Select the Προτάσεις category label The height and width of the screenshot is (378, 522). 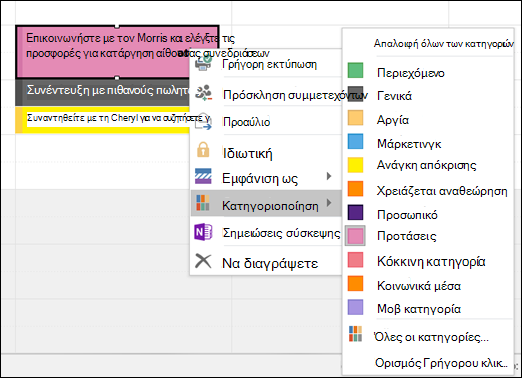[407, 236]
